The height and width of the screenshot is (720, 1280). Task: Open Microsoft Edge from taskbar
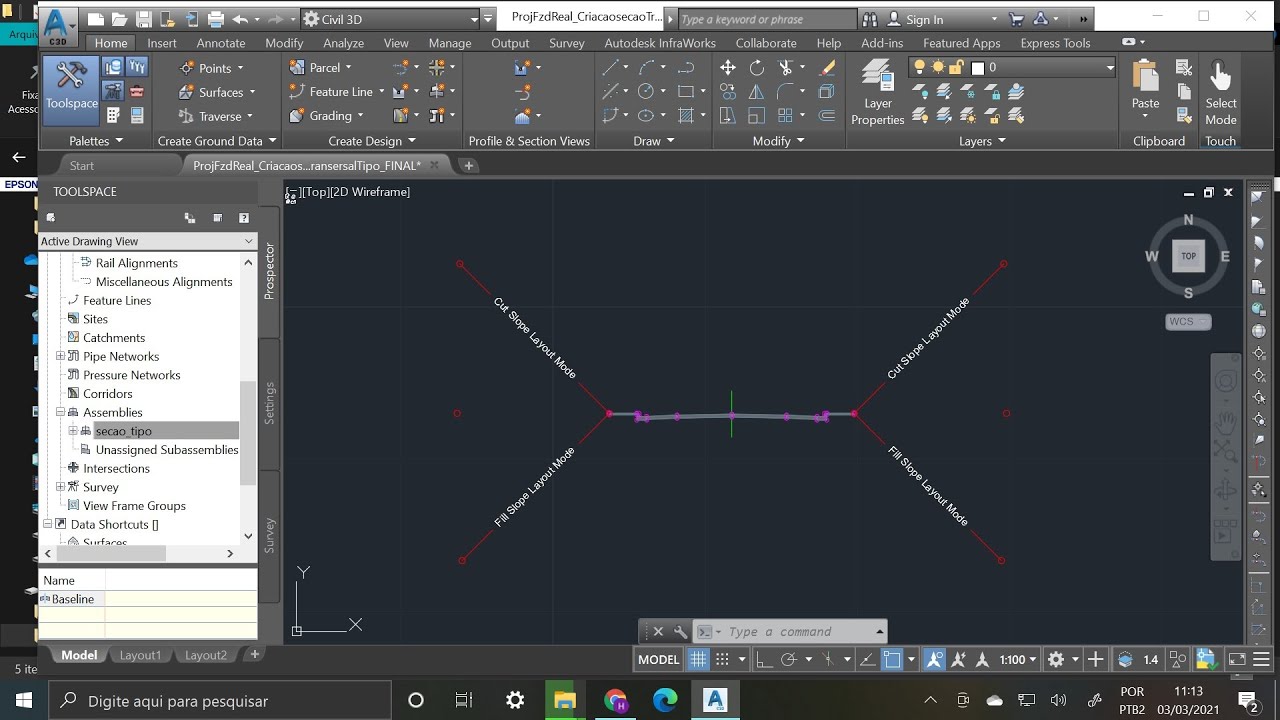(664, 701)
